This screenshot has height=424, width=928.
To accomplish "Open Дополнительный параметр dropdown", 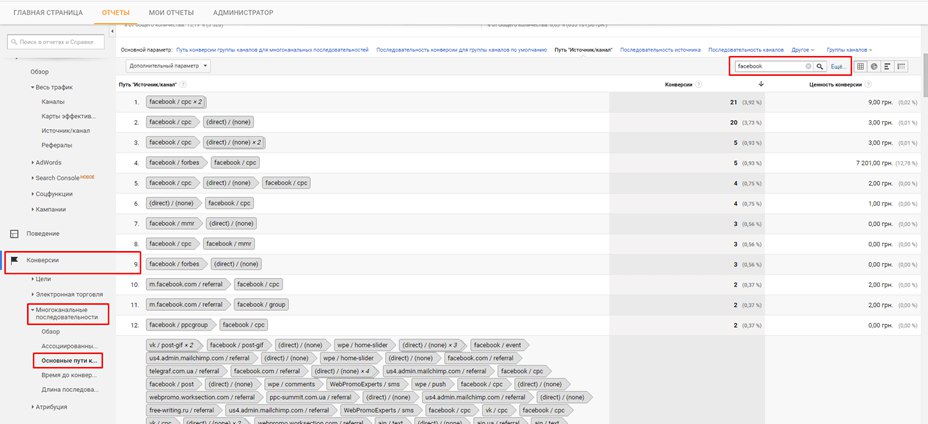I will click(x=168, y=66).
